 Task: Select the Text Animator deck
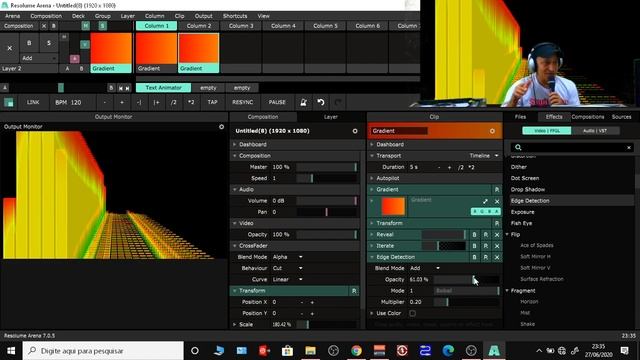click(163, 88)
